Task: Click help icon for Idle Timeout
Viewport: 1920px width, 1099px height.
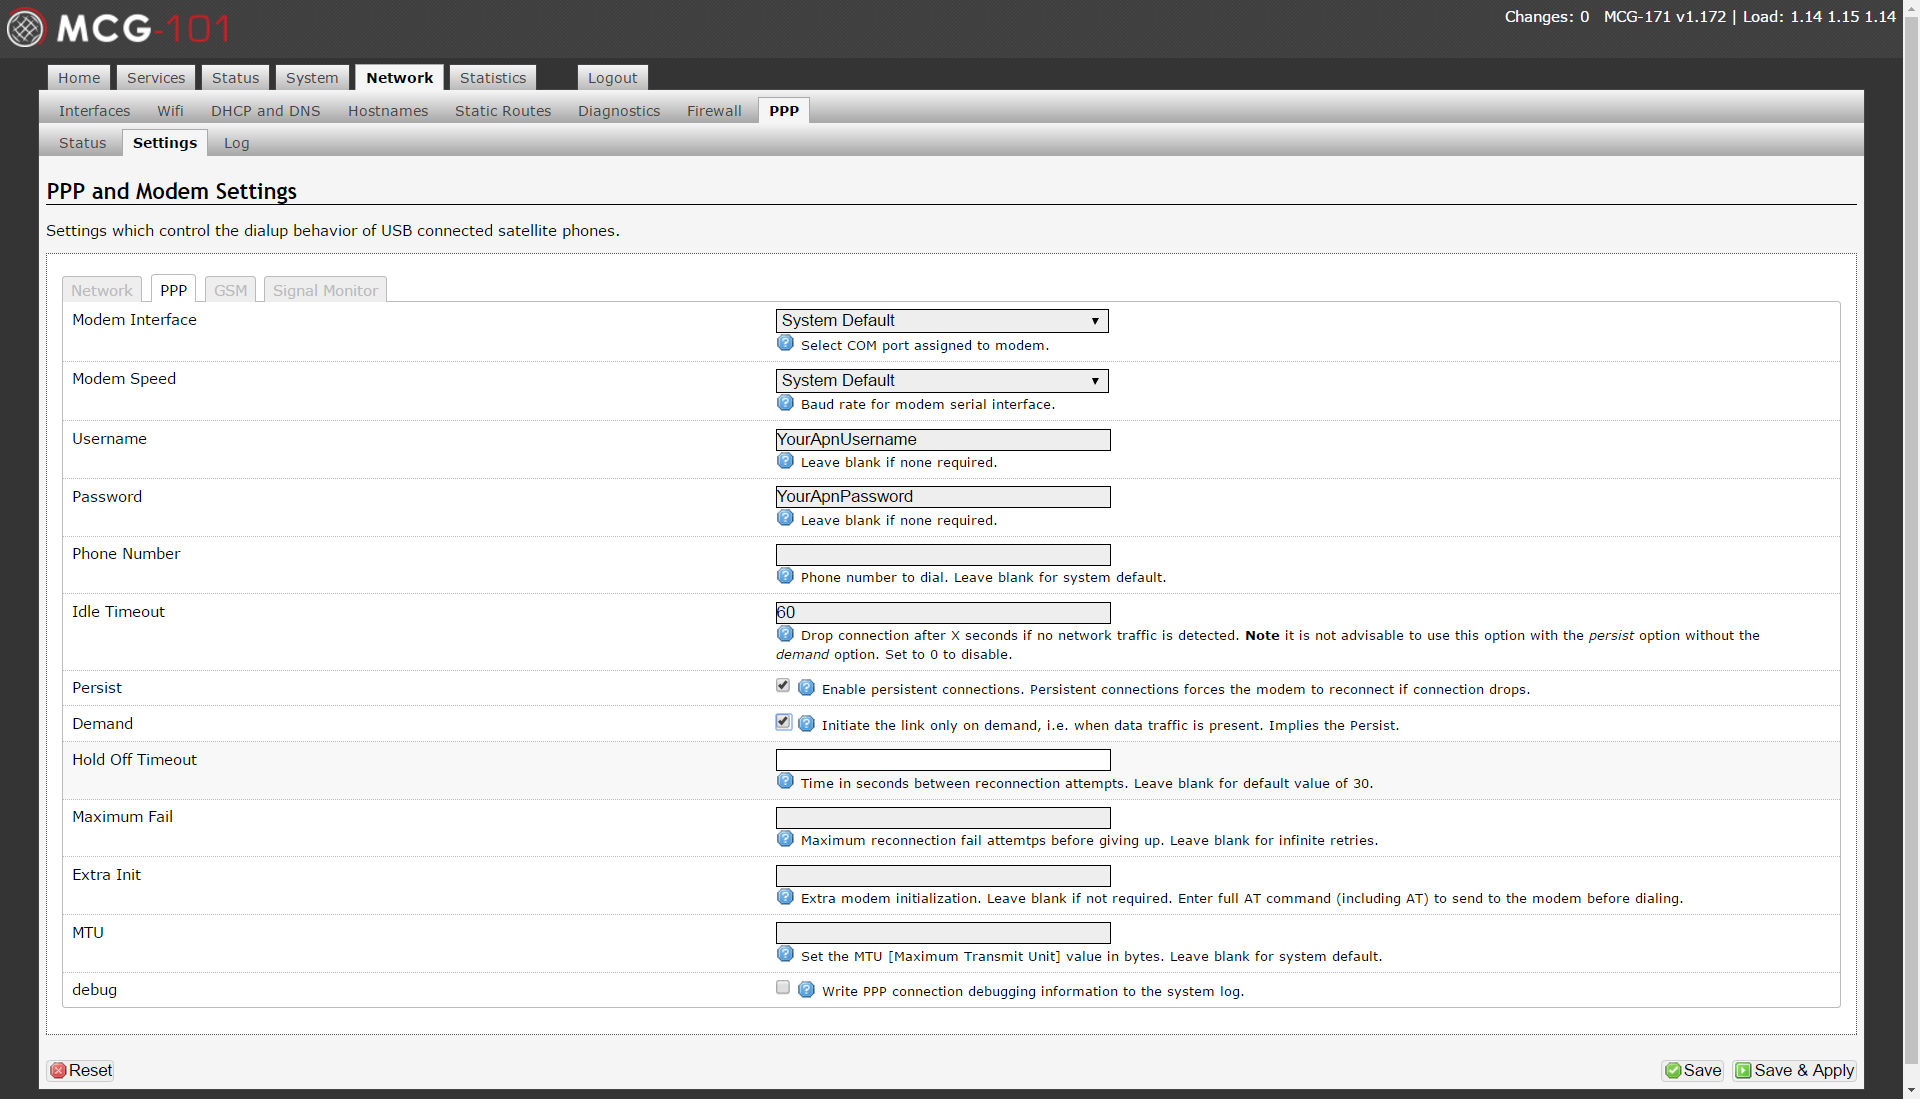Action: [785, 634]
